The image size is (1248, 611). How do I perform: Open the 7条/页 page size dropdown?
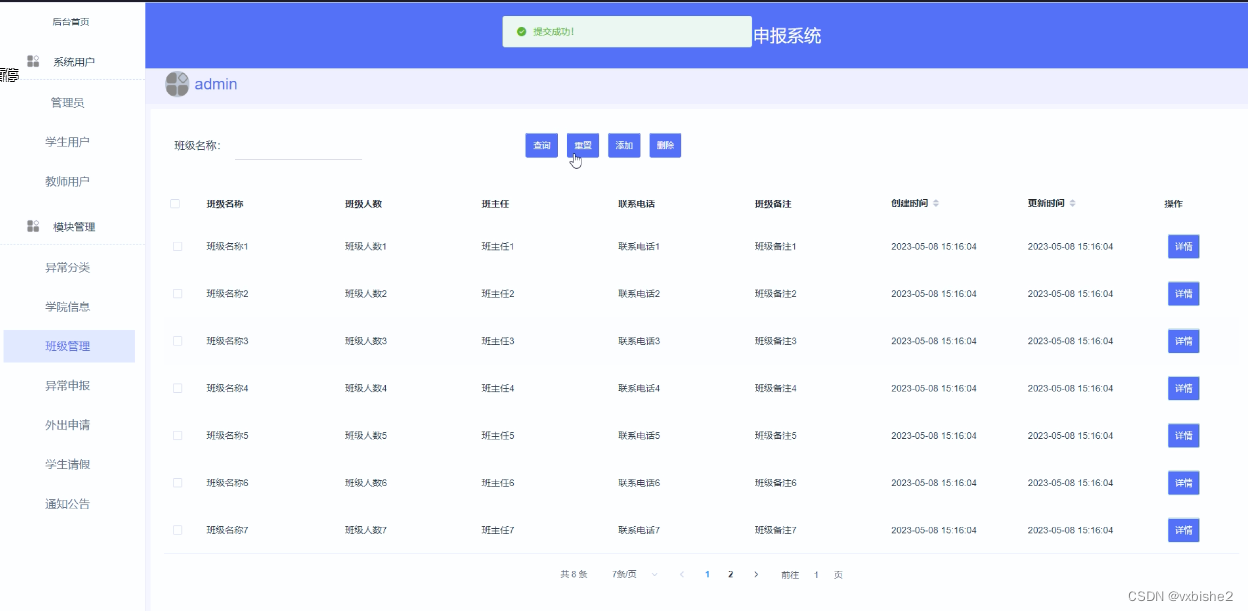(635, 575)
